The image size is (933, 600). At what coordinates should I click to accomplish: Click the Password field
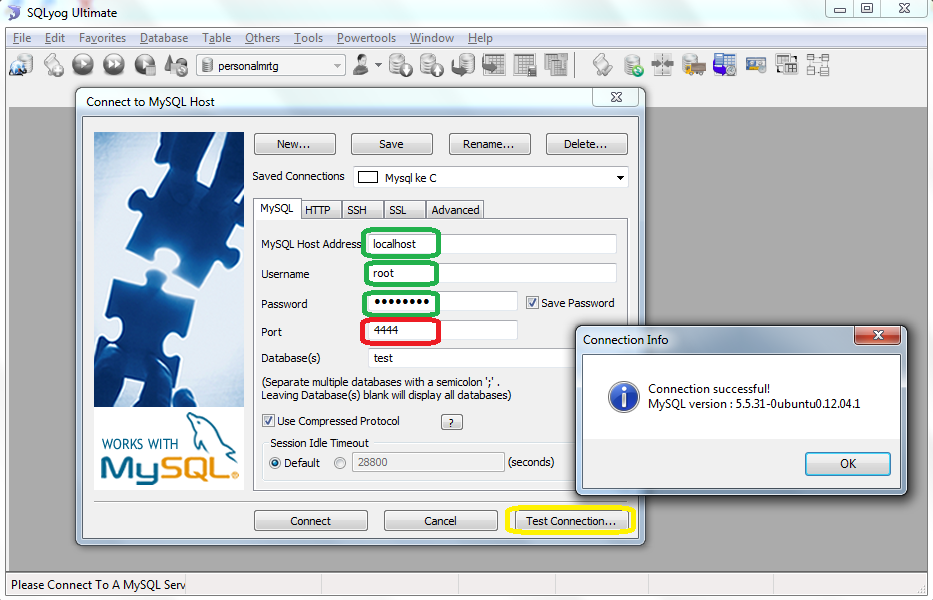443,301
